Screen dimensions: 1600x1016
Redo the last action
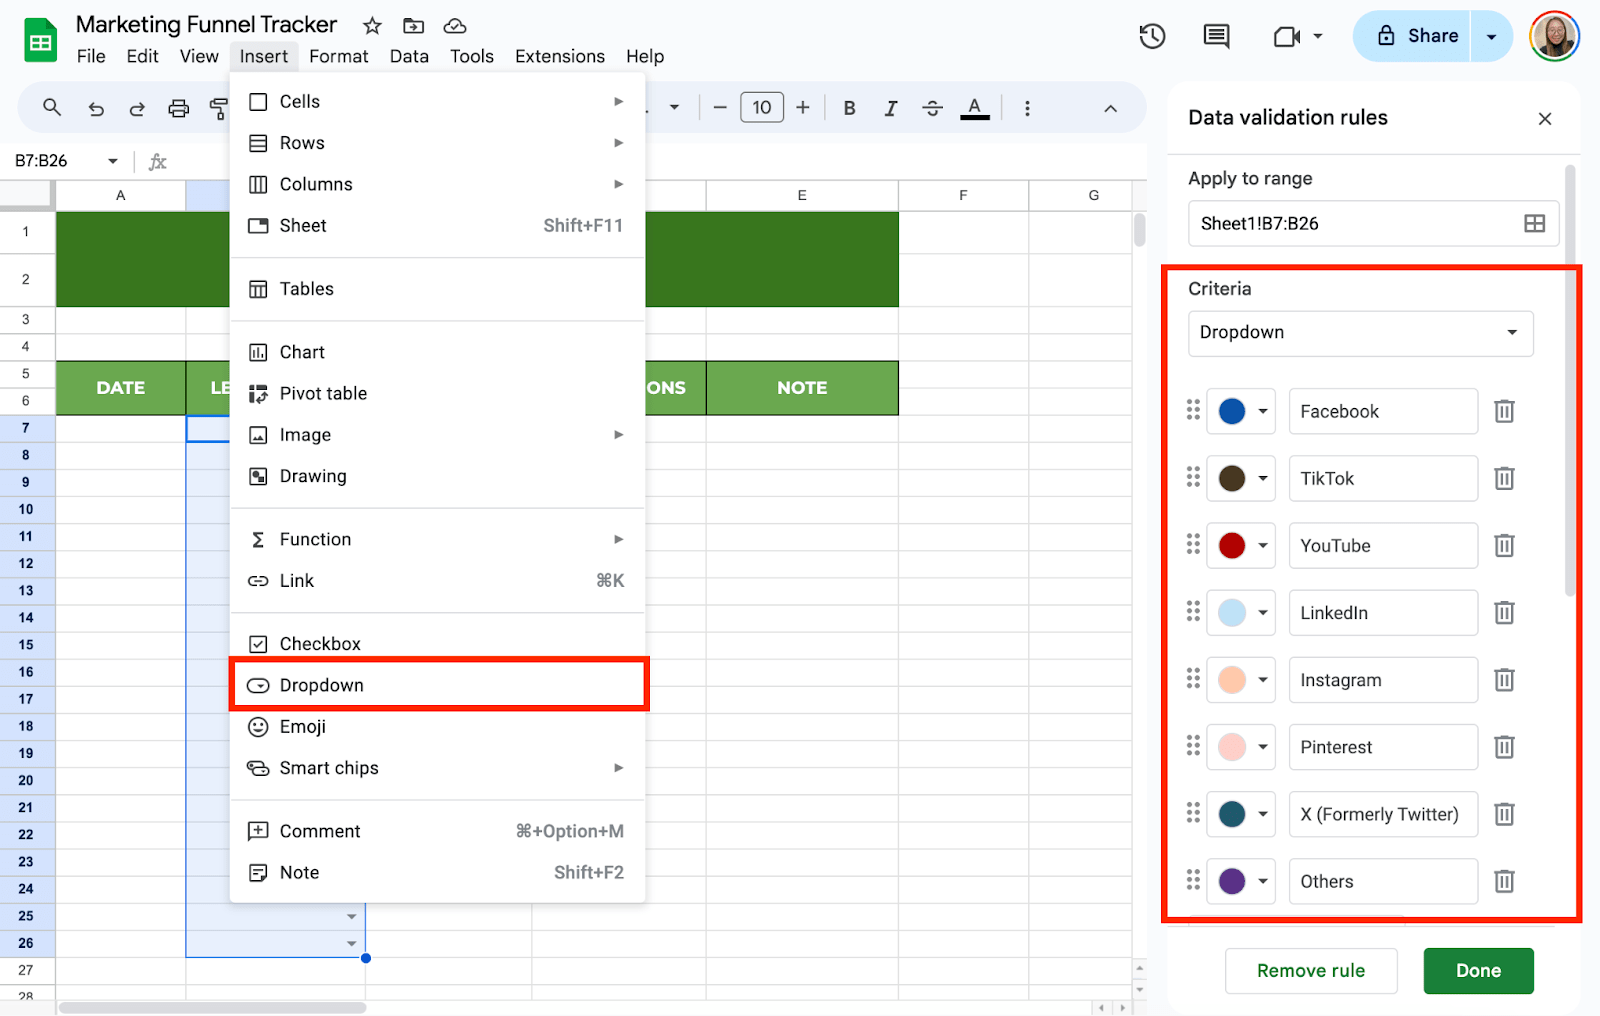click(137, 108)
